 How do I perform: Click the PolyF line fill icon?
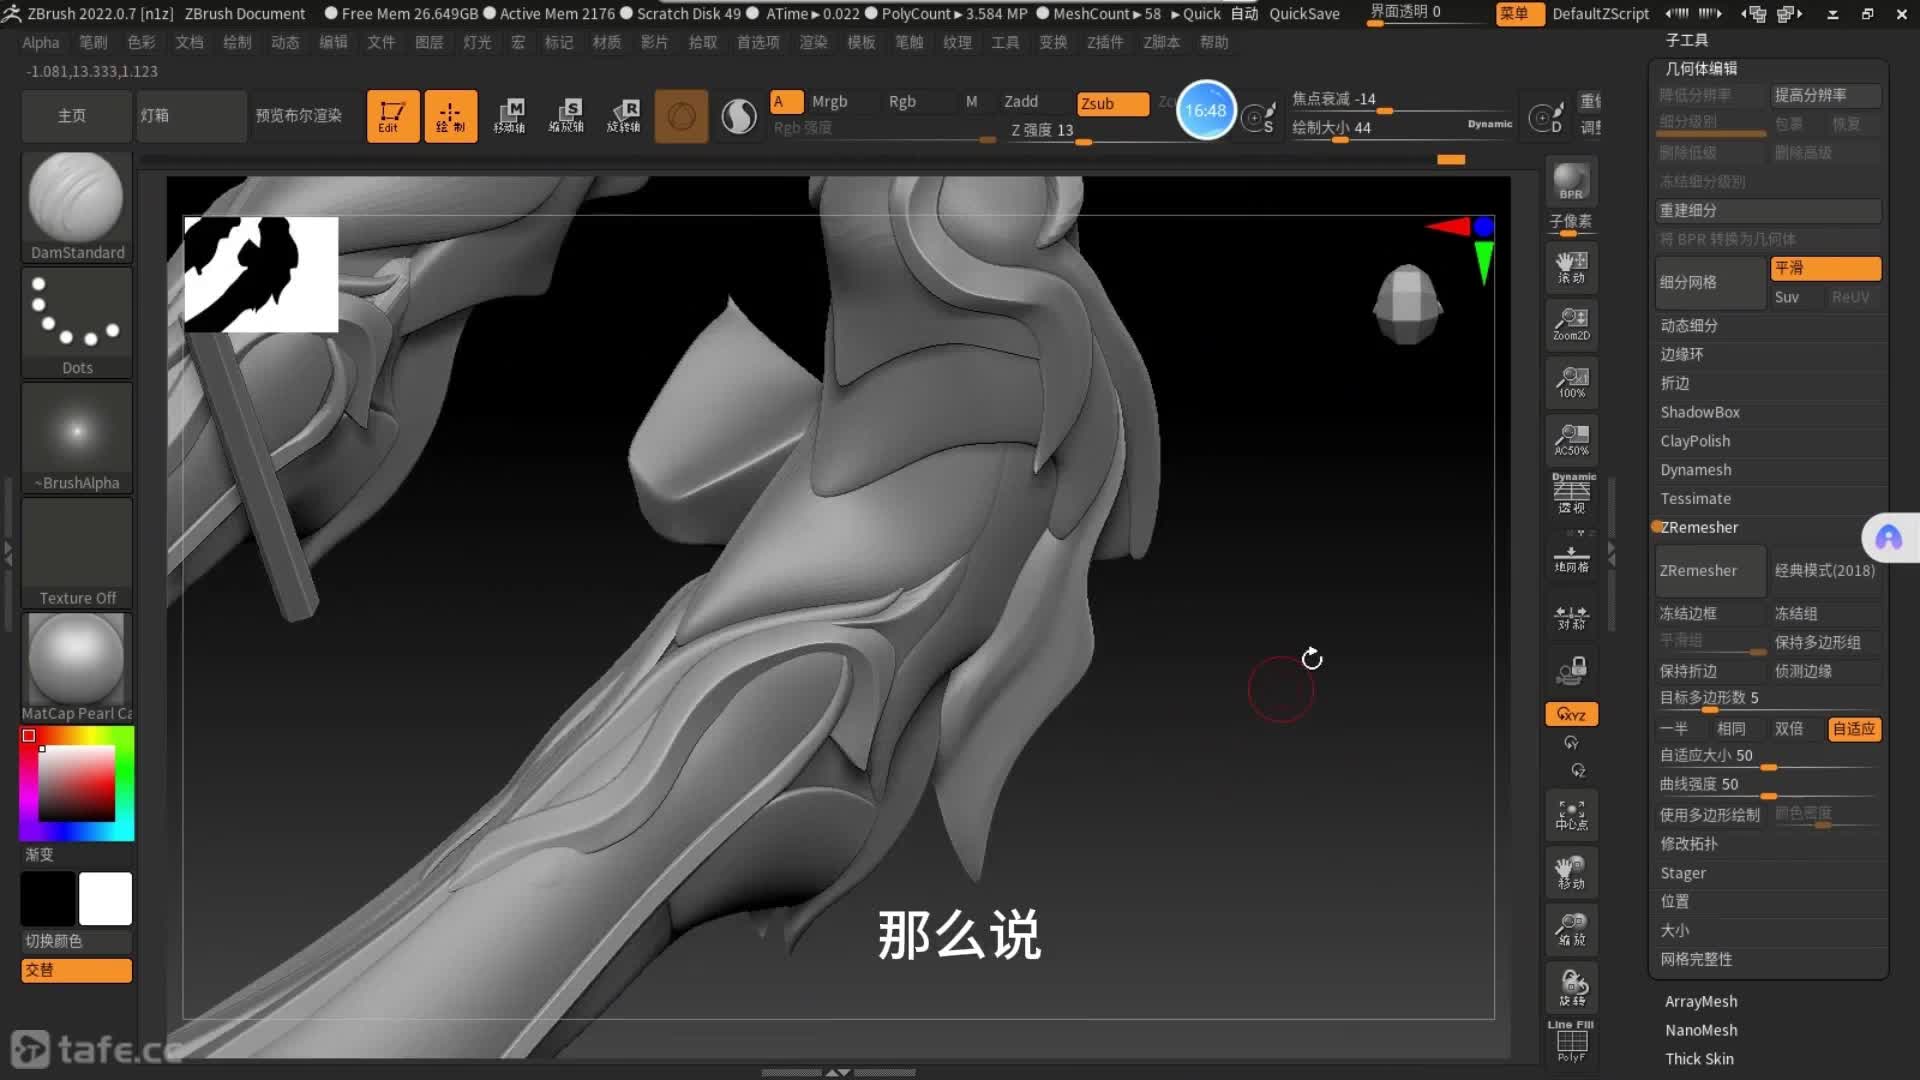pyautogui.click(x=1570, y=1042)
